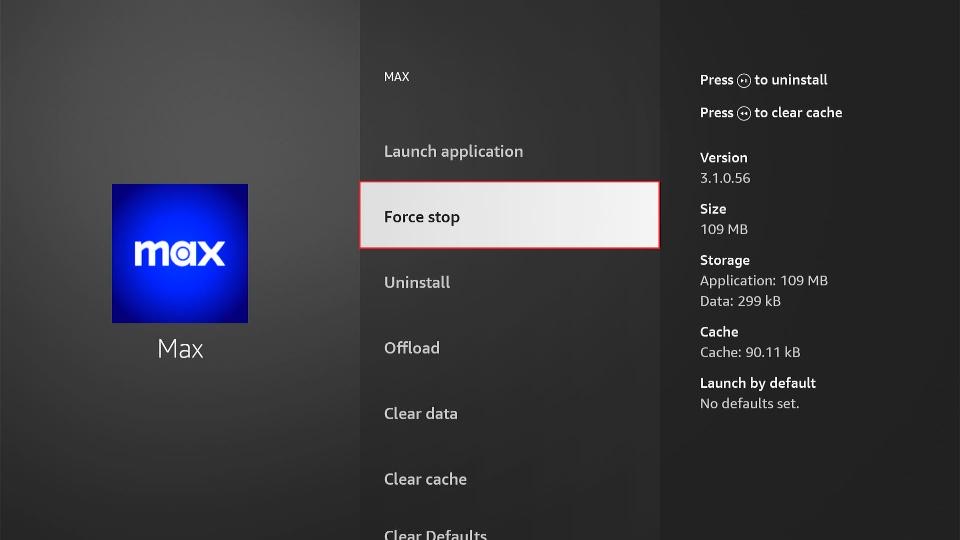Viewport: 960px width, 540px height.
Task: Choose Uninstall from the app menu
Action: [509, 282]
